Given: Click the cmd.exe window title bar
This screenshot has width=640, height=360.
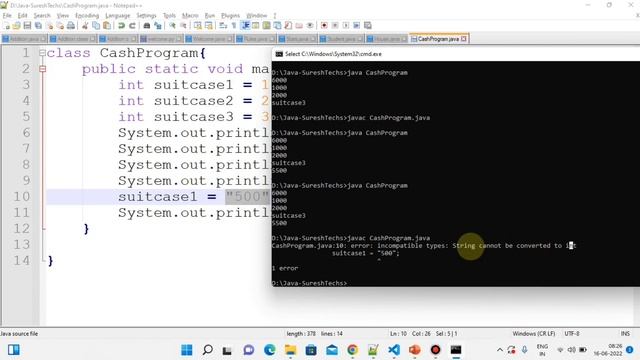Looking at the screenshot, I should click(x=456, y=54).
